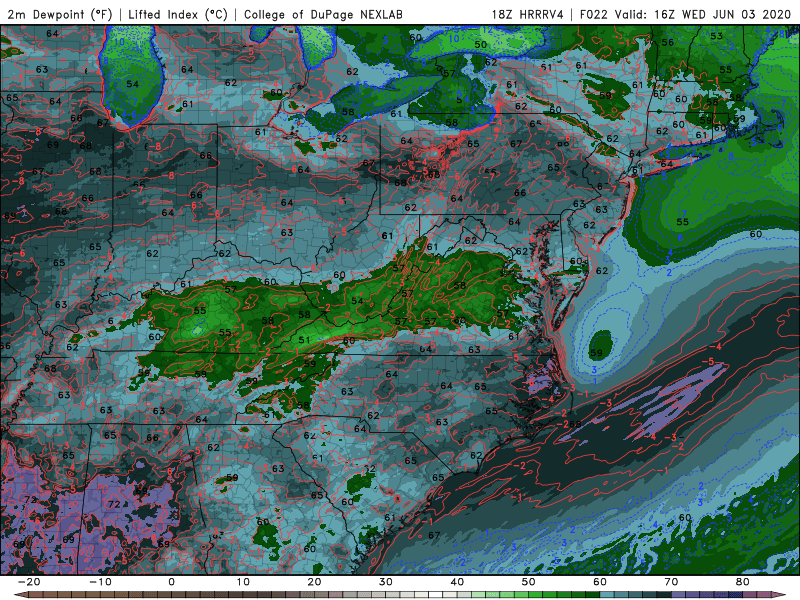Image resolution: width=800 pixels, height=600 pixels.
Task: Click the 50 label on the color scale
Action: [x=529, y=582]
